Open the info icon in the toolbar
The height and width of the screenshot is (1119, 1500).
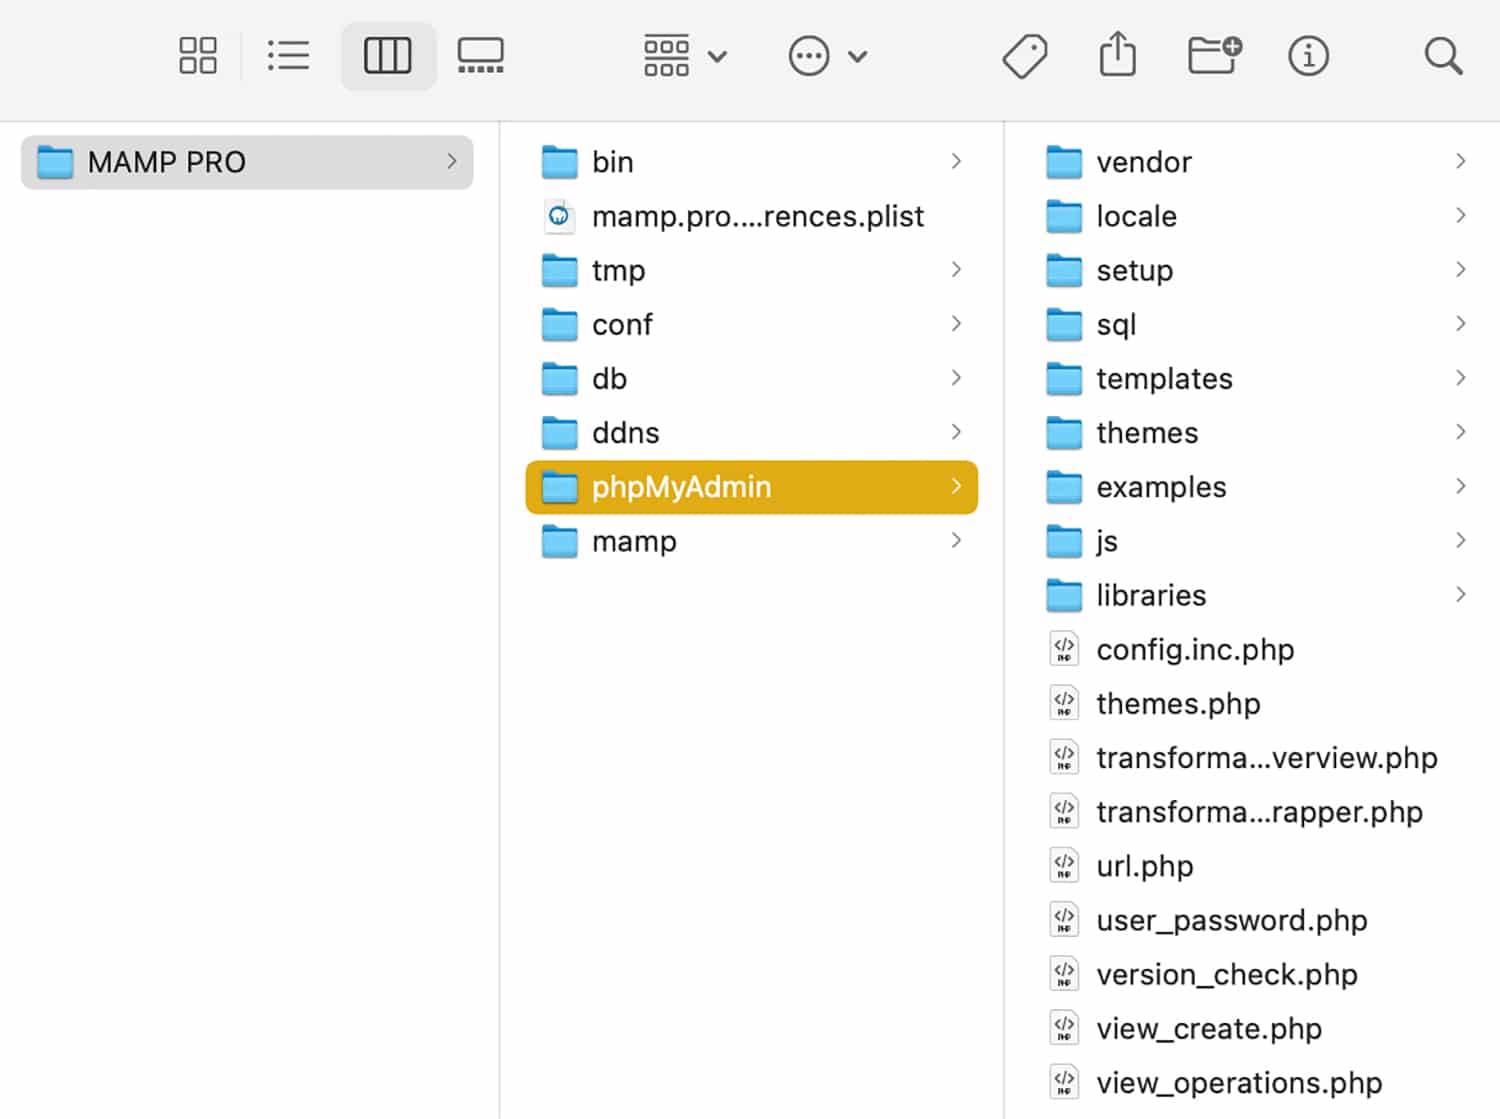1308,56
